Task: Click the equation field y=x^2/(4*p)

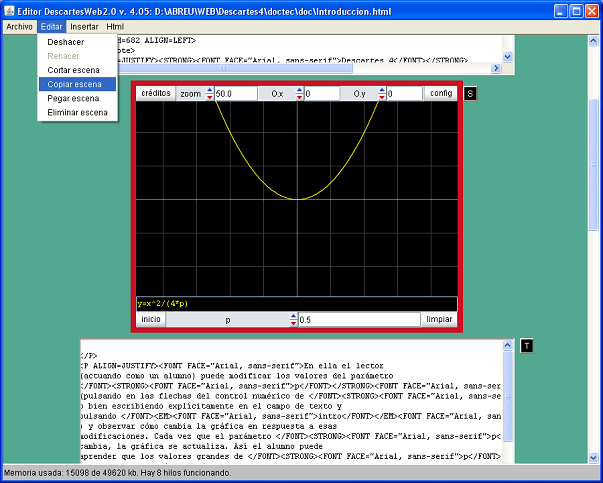Action: [x=297, y=304]
